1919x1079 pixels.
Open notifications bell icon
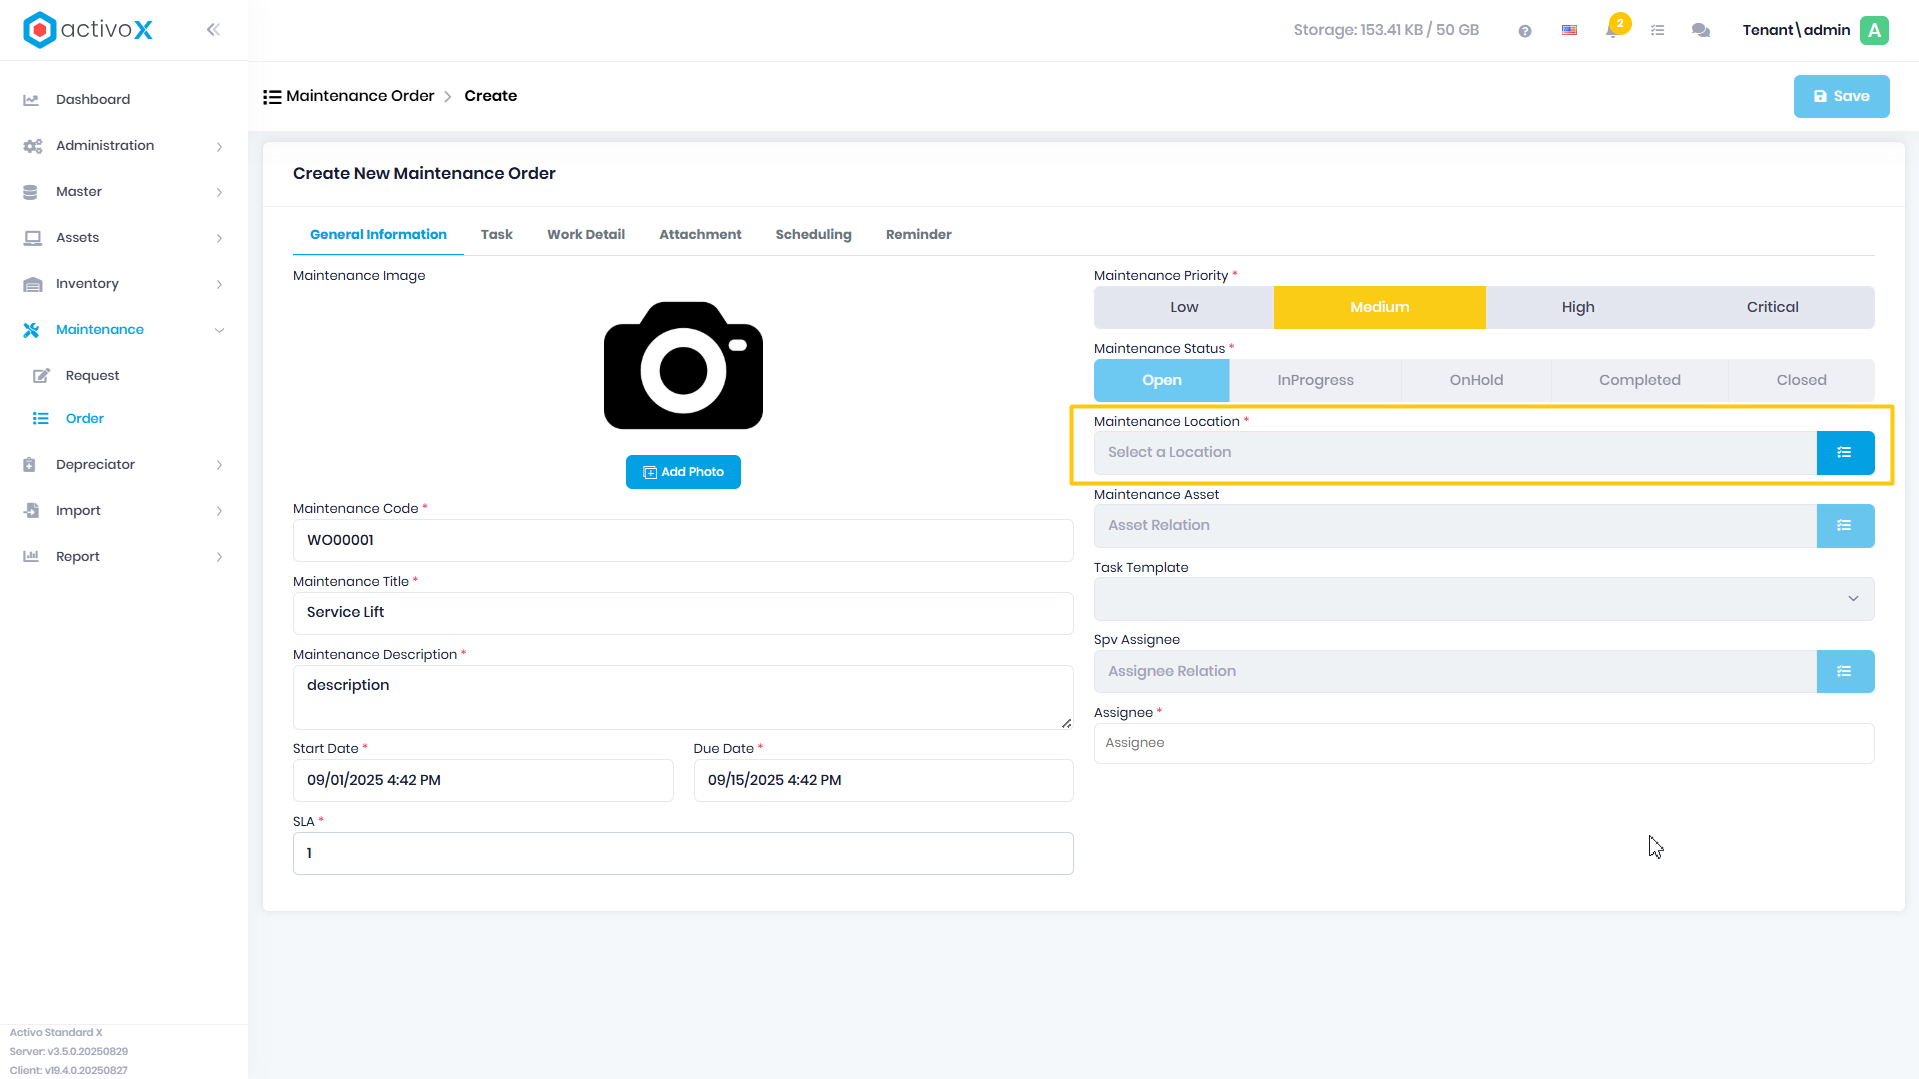(1612, 31)
